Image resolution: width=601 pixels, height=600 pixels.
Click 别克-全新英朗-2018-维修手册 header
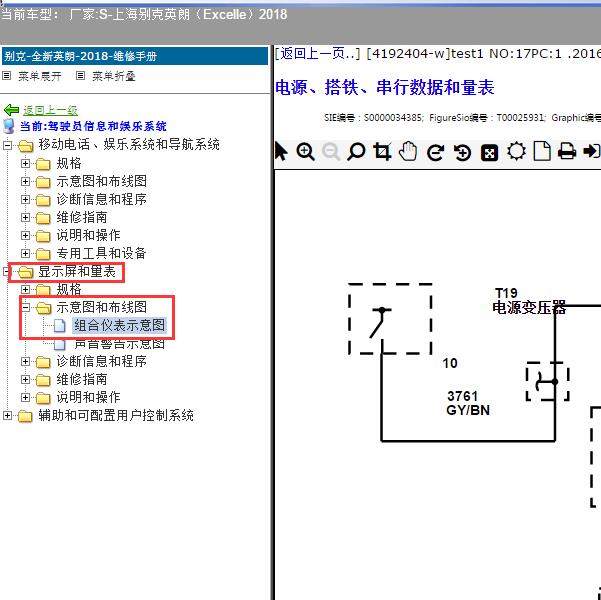[81, 56]
